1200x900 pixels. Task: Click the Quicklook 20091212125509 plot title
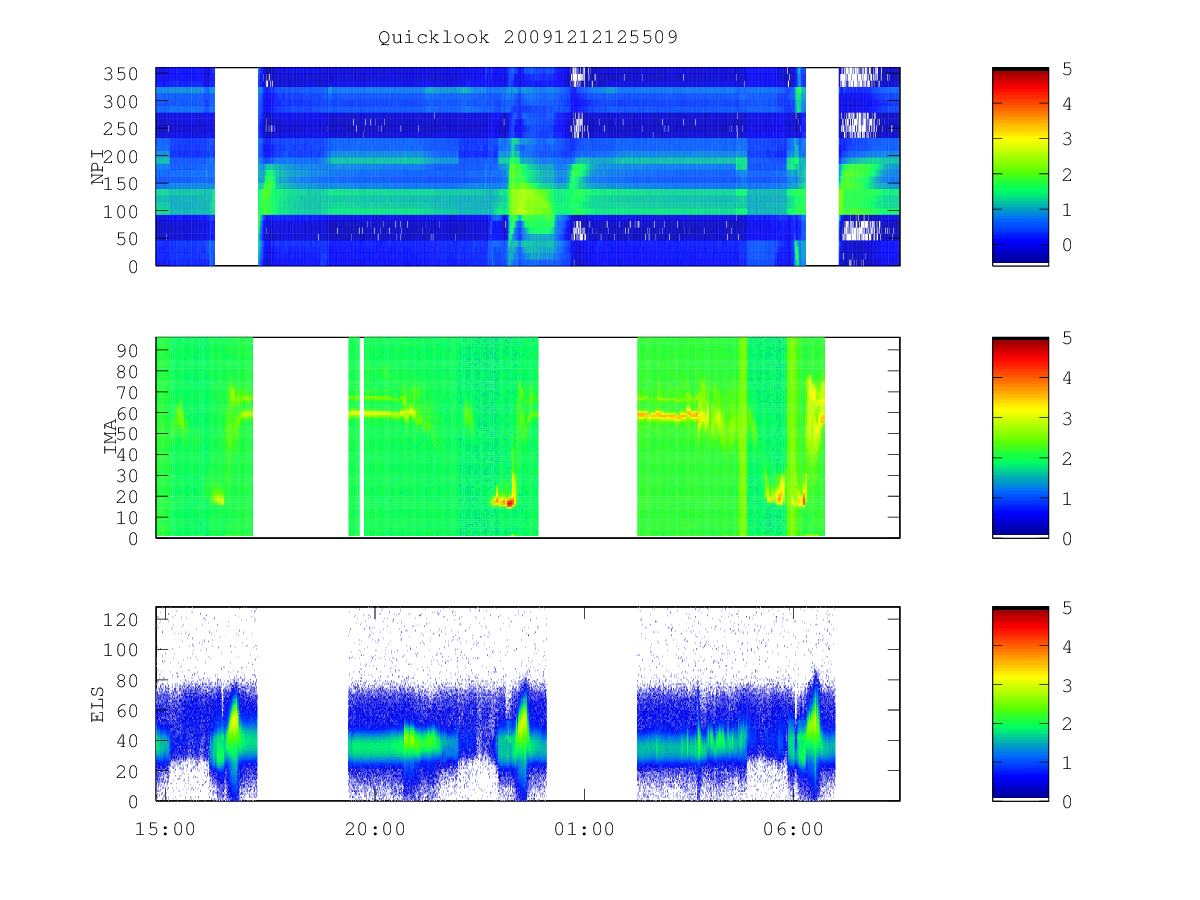point(528,38)
